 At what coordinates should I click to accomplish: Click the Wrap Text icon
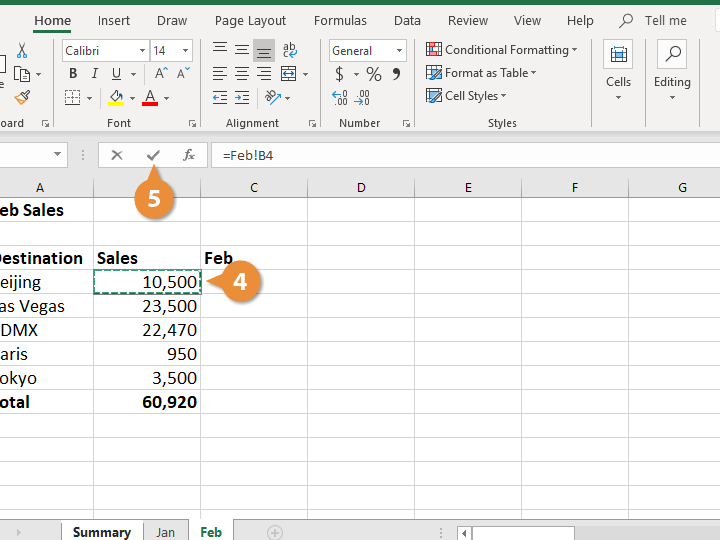tap(290, 50)
